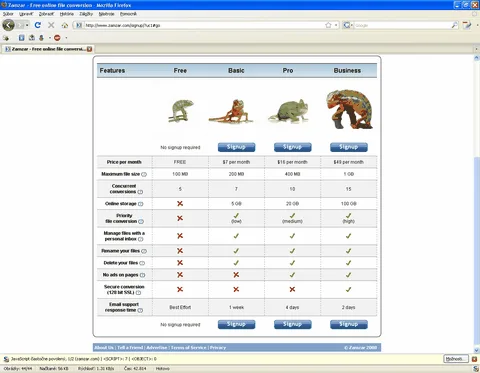
Task: Open the back/forward history dropdown arrow
Action: [27, 25]
